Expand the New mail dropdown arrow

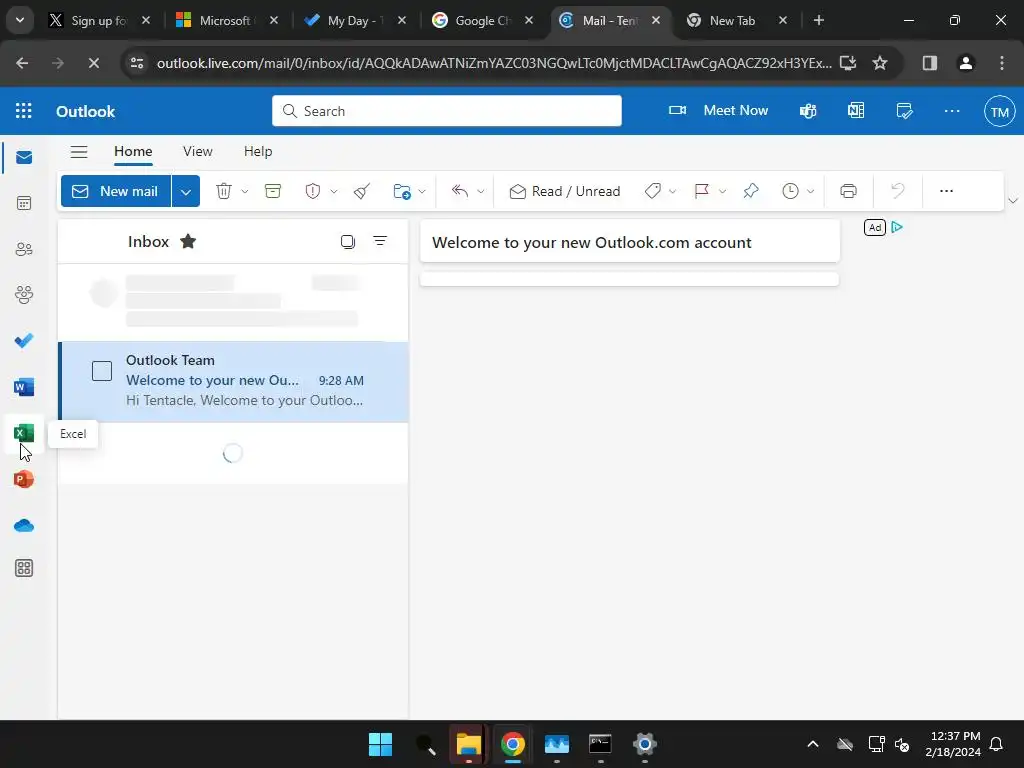[186, 191]
